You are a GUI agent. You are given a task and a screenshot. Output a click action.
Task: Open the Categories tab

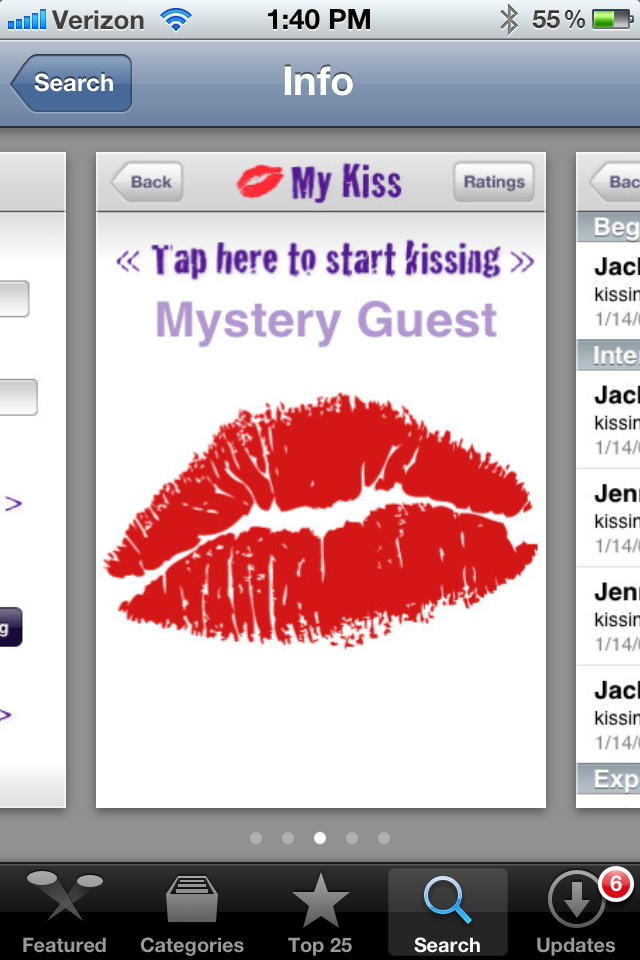tap(192, 914)
